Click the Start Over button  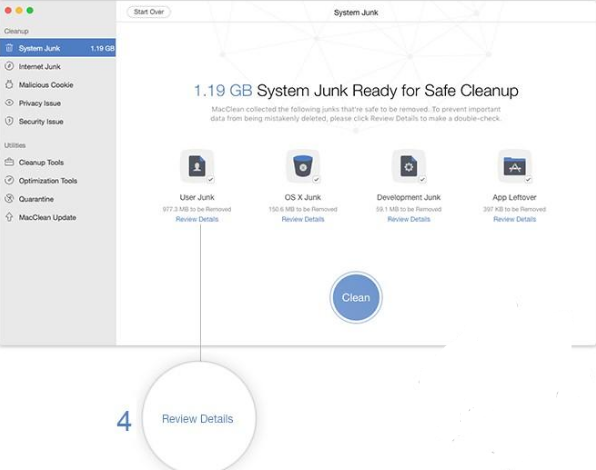[x=149, y=12]
